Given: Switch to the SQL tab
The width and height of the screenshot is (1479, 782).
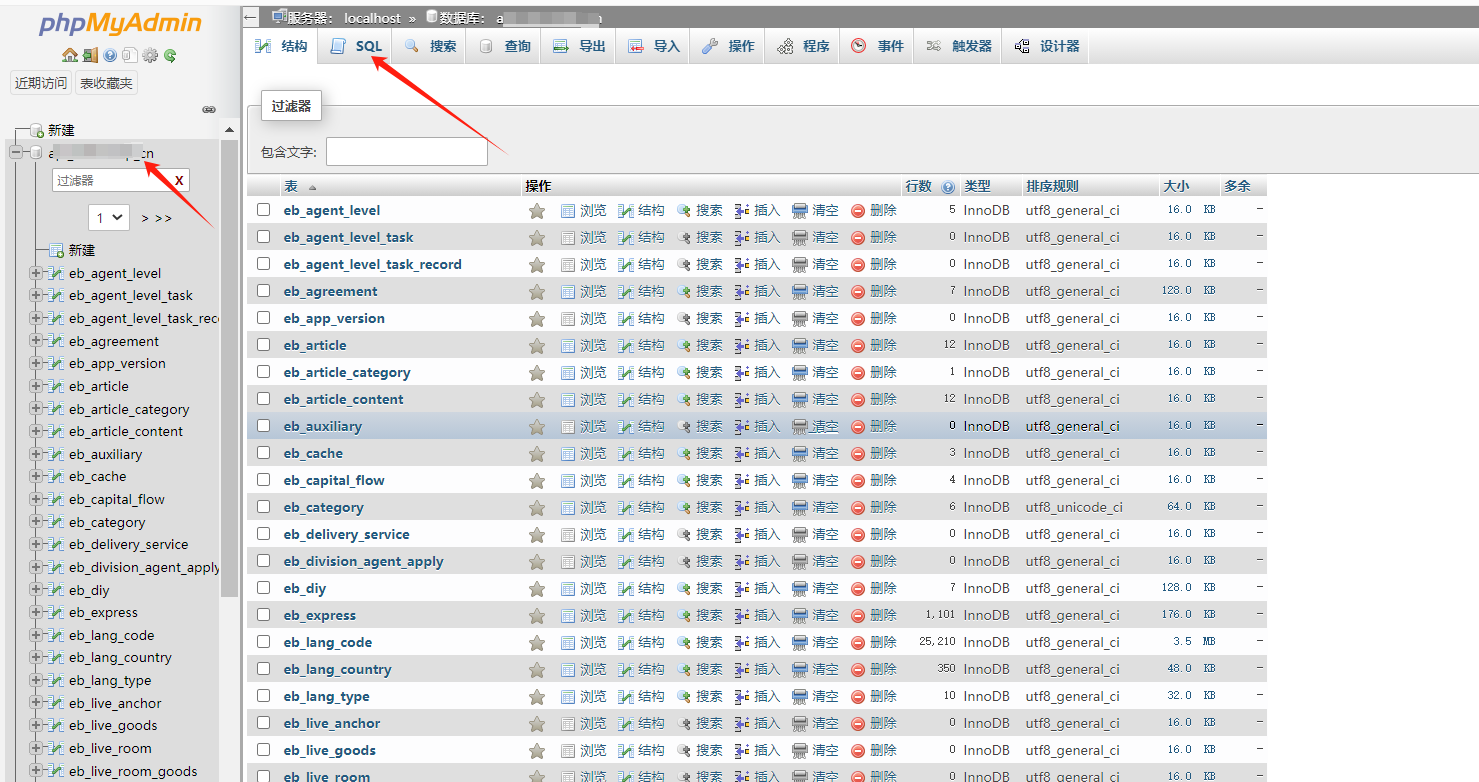Looking at the screenshot, I should (x=356, y=46).
